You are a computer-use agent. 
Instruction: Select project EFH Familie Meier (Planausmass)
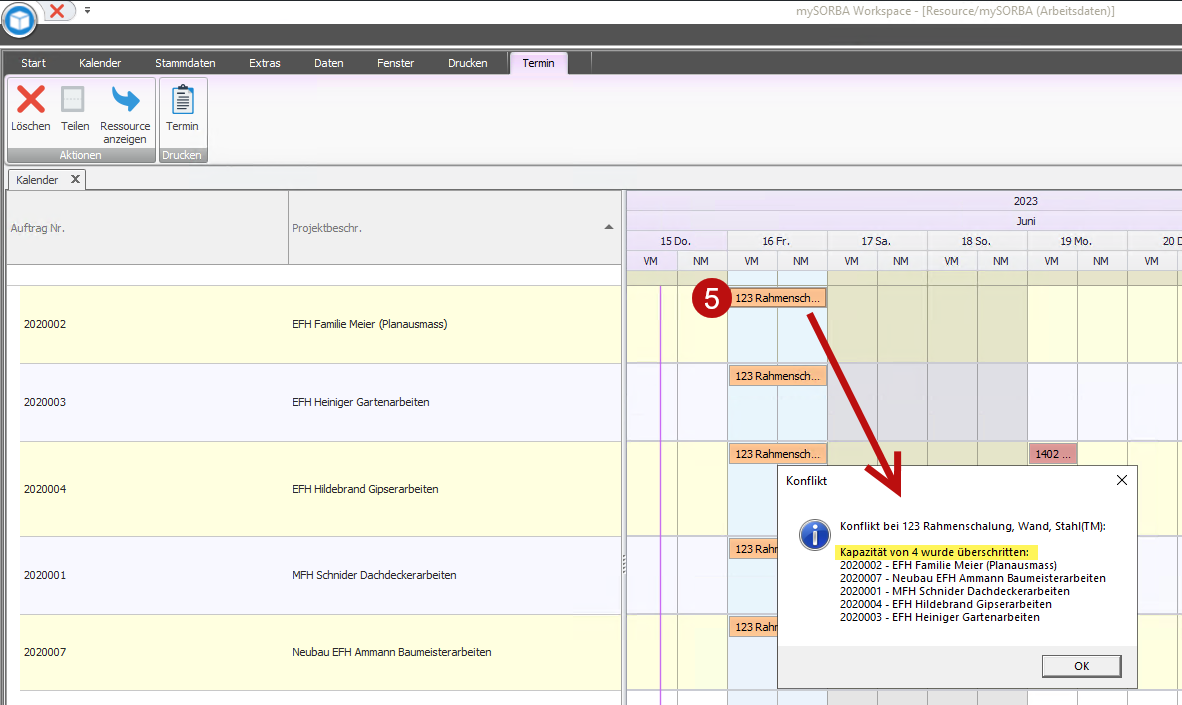pyautogui.click(x=369, y=324)
